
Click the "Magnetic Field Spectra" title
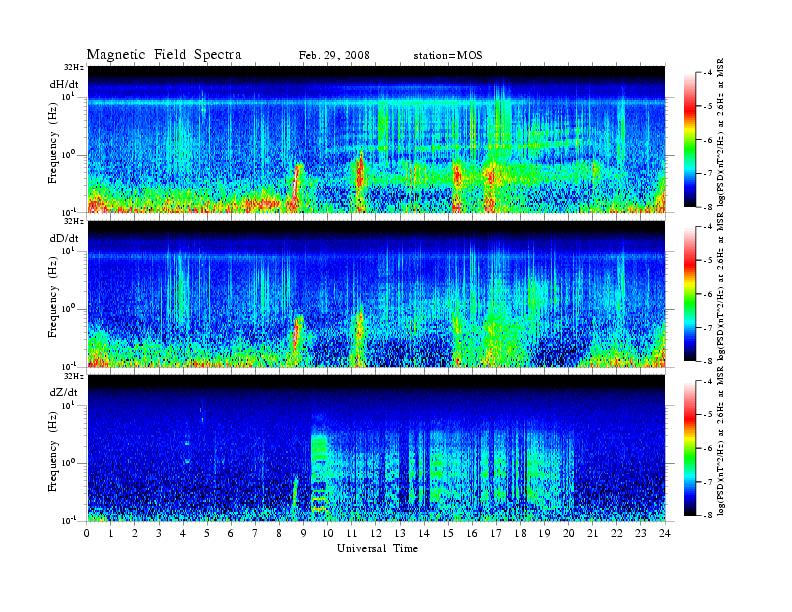coord(164,55)
